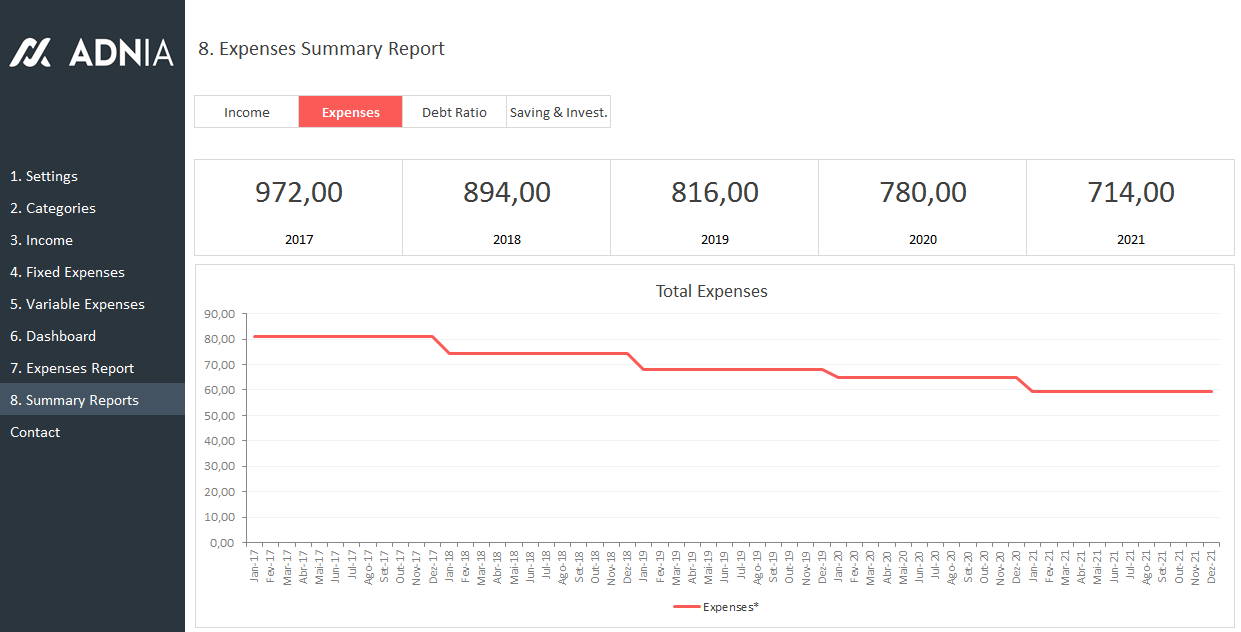Switch to Debt Ratio tab
1241x632 pixels.
click(x=454, y=112)
